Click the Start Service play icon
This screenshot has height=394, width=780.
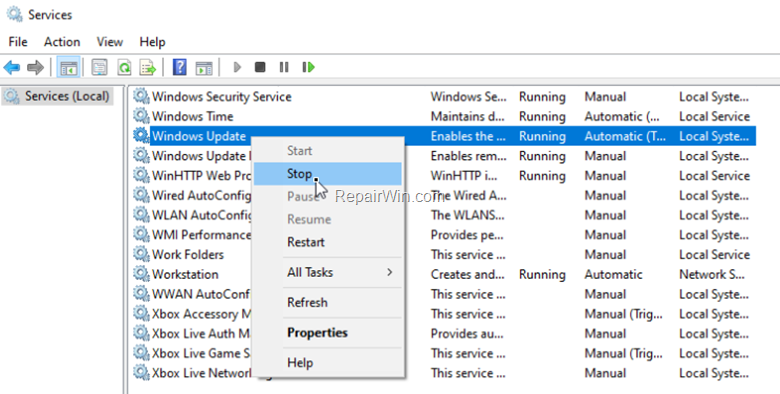click(237, 67)
